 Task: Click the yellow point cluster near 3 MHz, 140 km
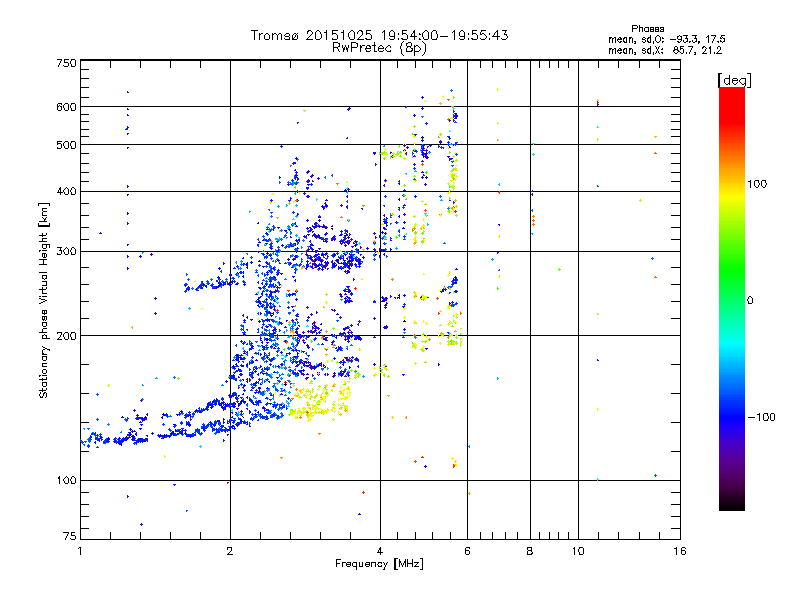tap(319, 401)
